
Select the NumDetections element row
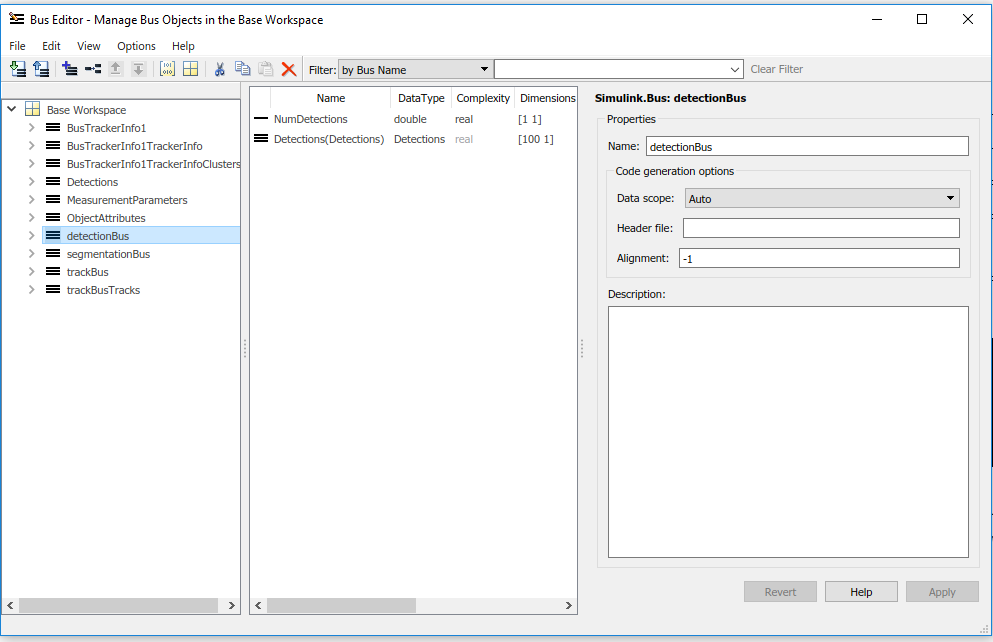[413, 119]
